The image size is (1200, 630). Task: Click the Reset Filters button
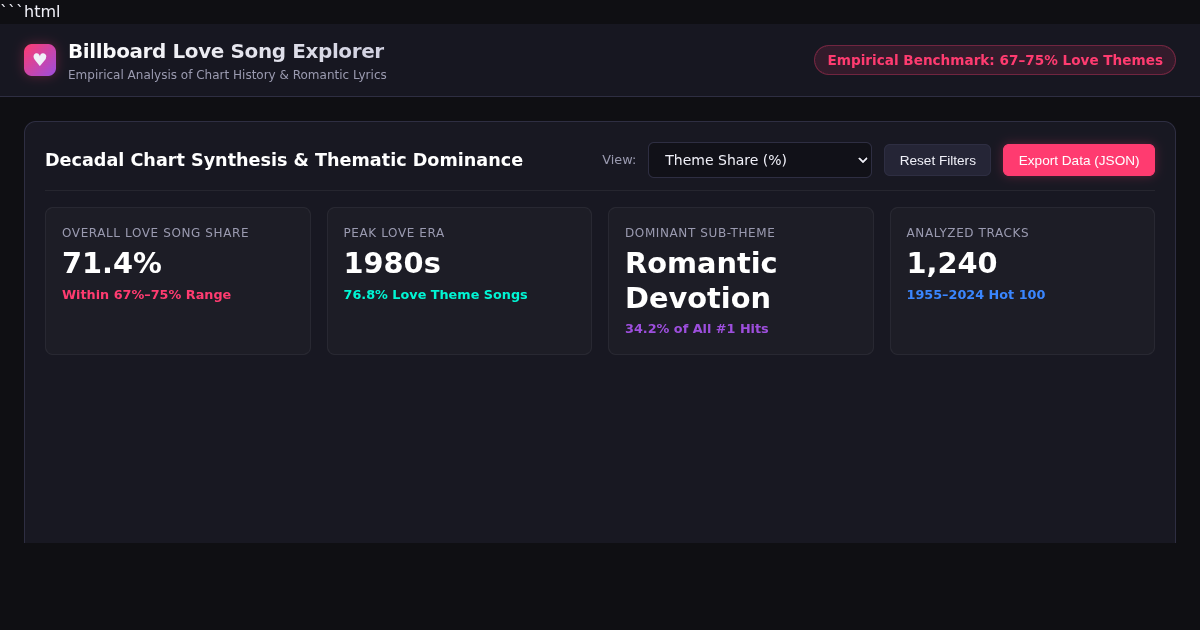tap(937, 160)
